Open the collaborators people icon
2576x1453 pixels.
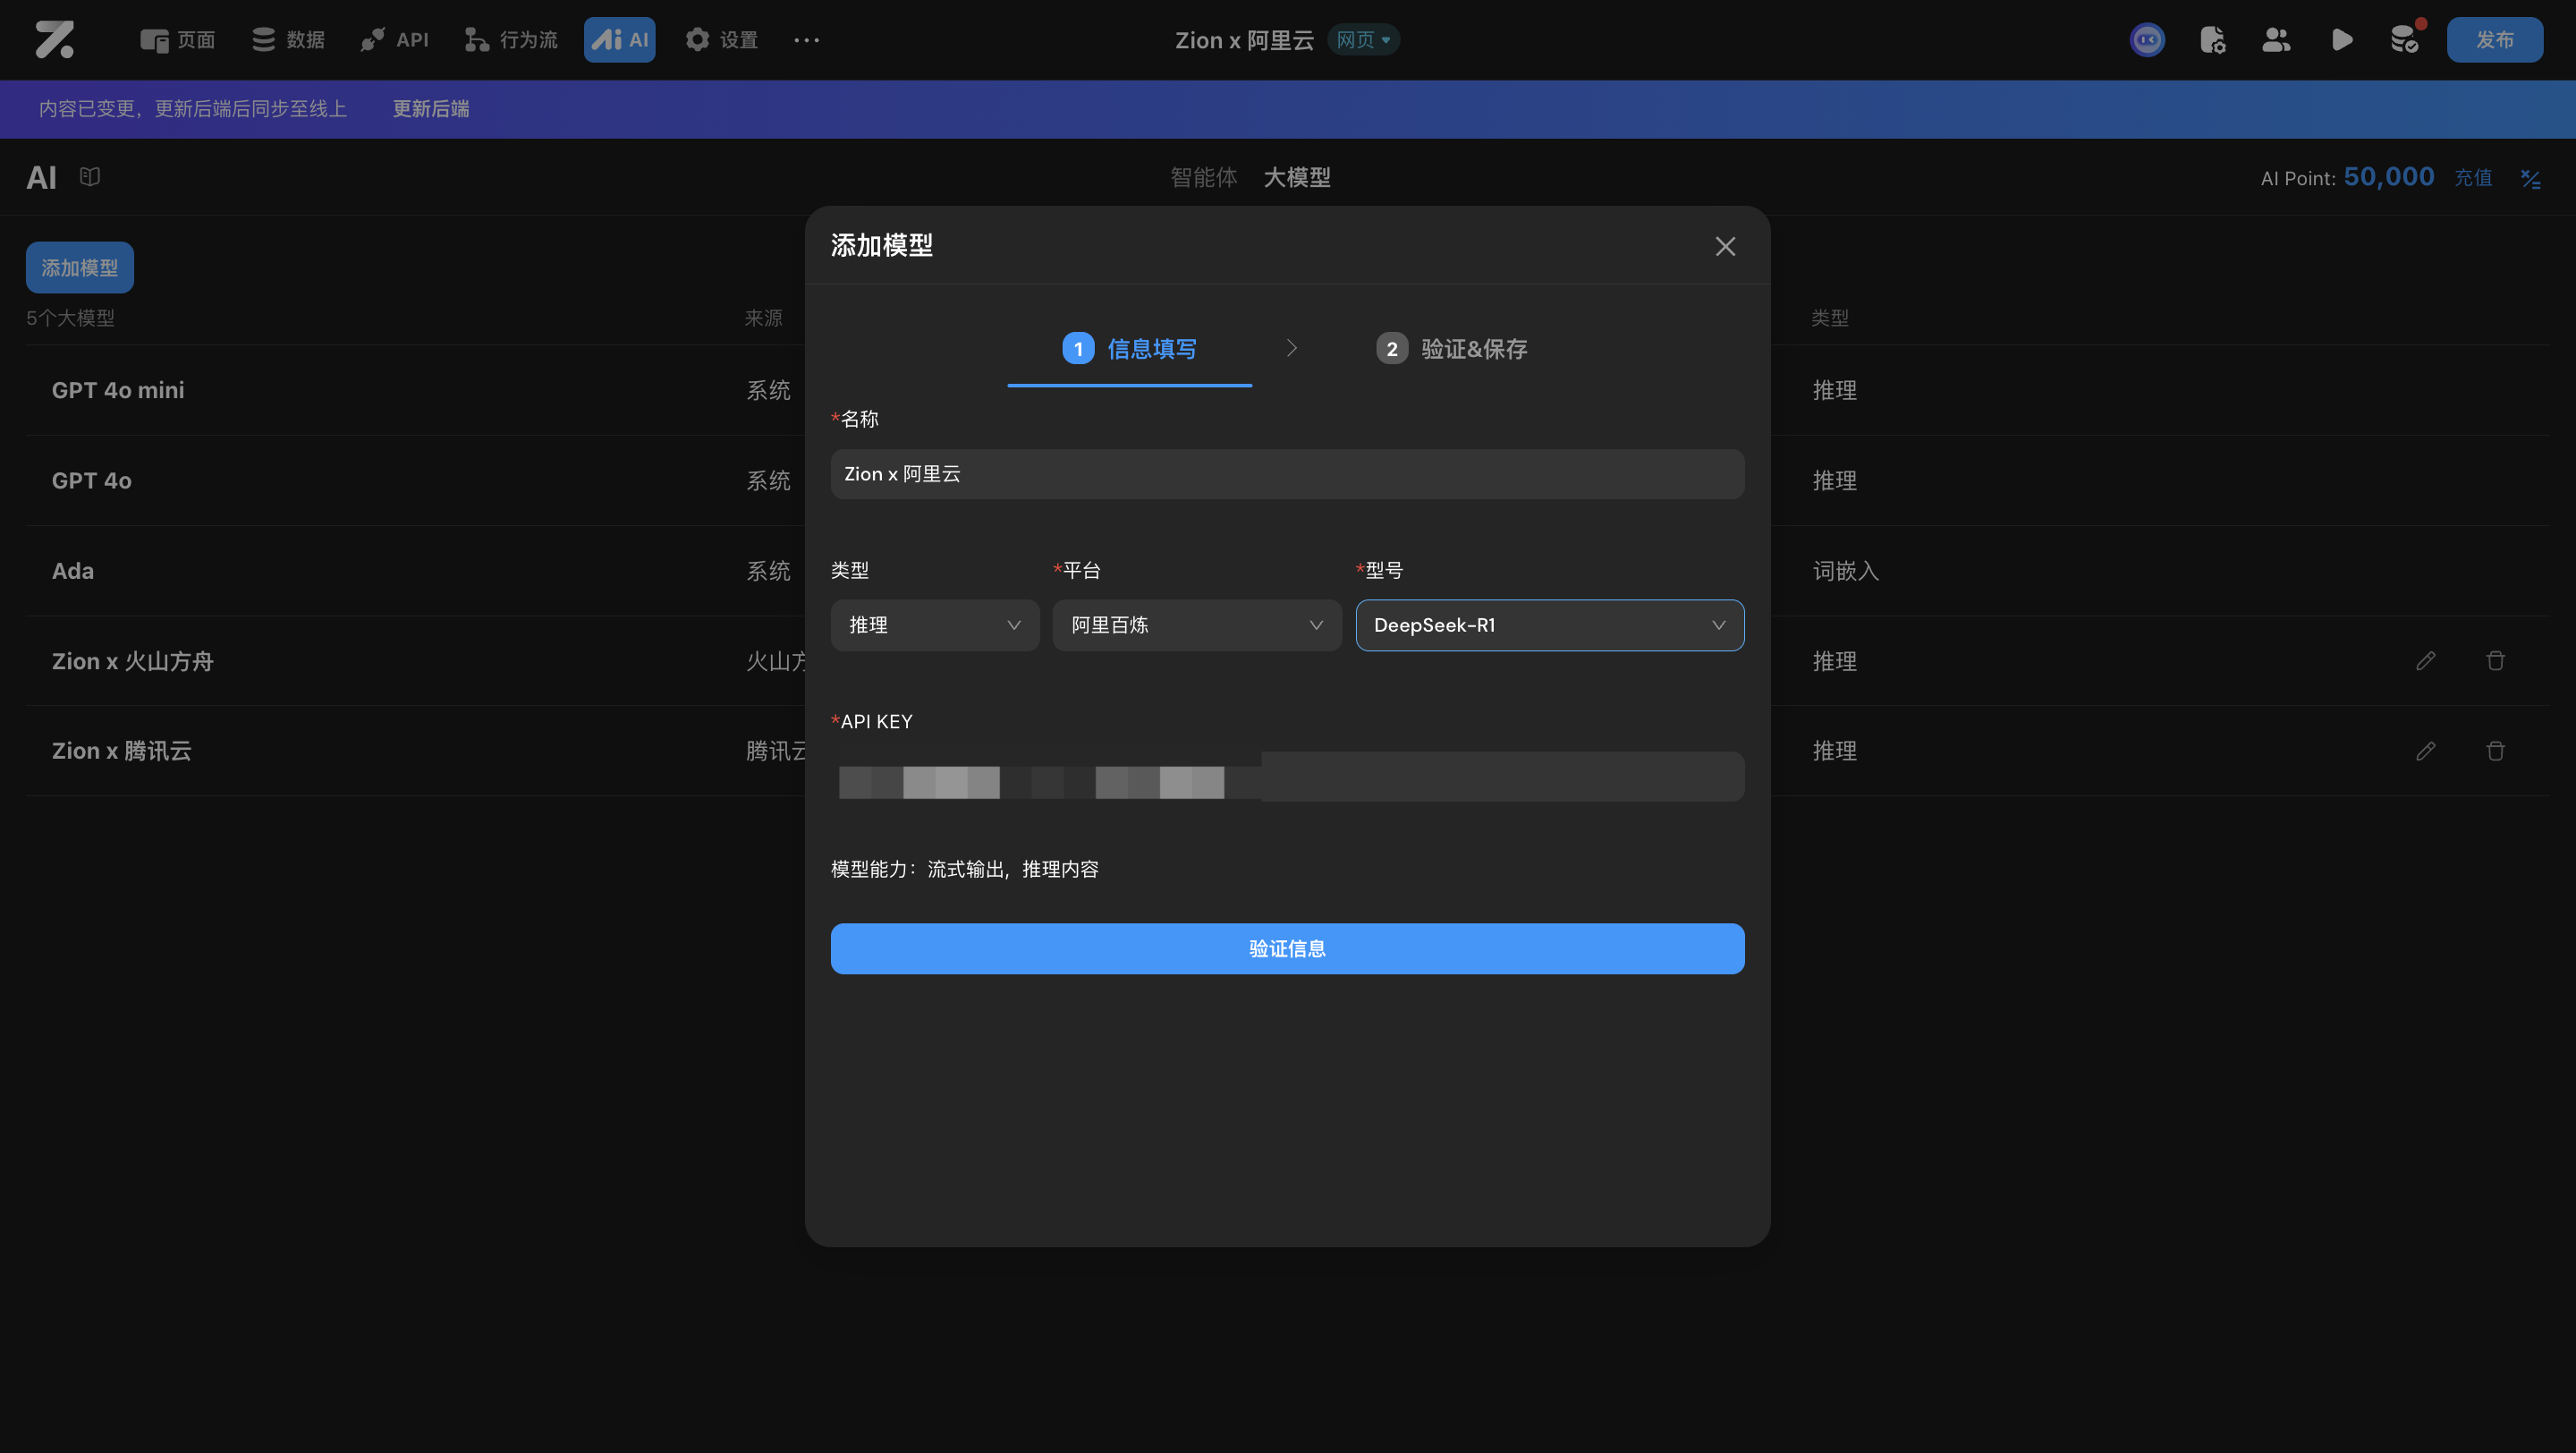tap(2276, 40)
